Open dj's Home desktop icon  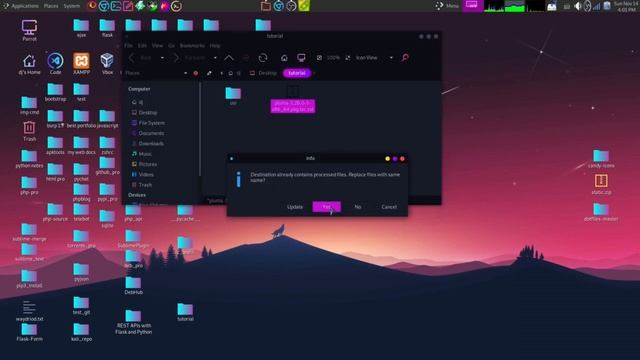[29, 64]
